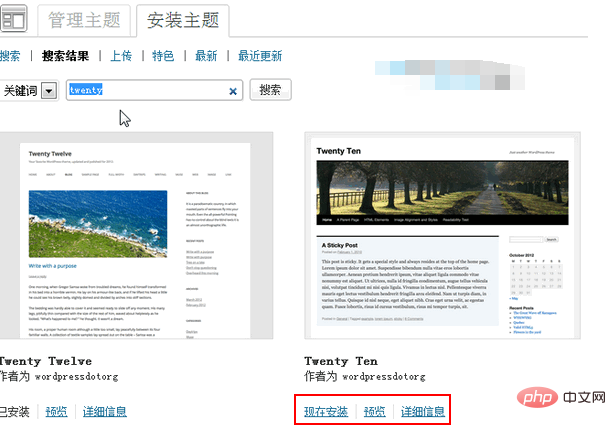616x430 pixels.
Task: Show 特色 featured themes
Action: (x=163, y=56)
